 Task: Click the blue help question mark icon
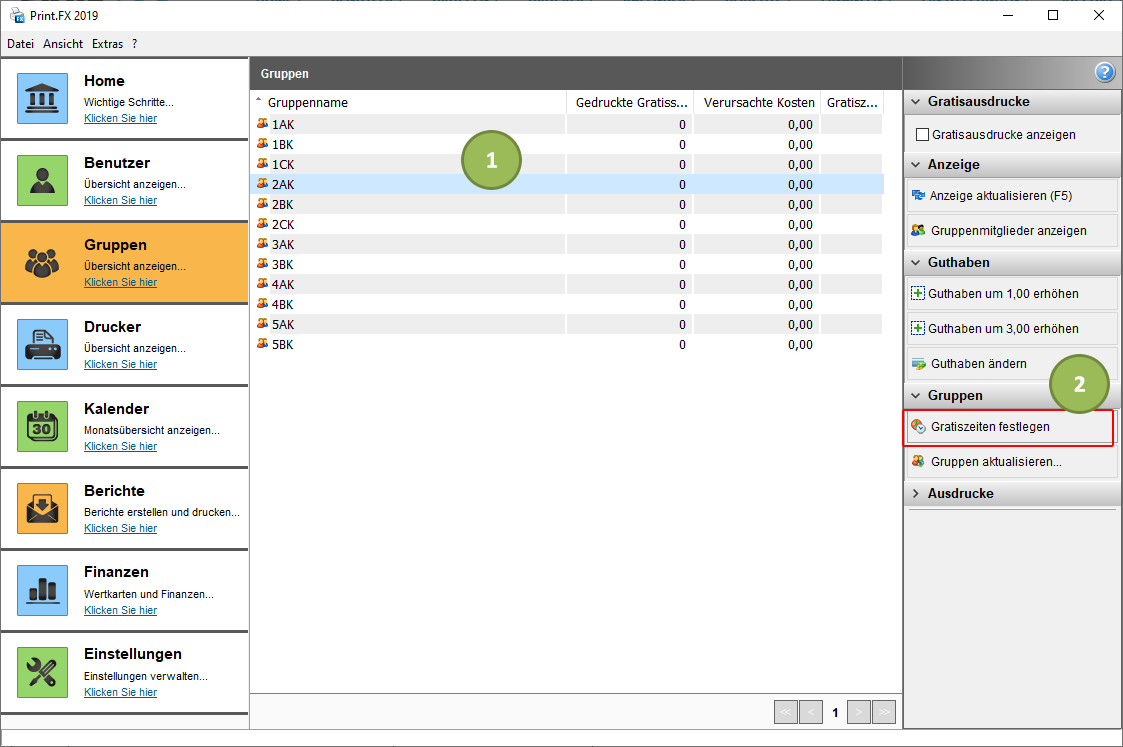point(1104,72)
